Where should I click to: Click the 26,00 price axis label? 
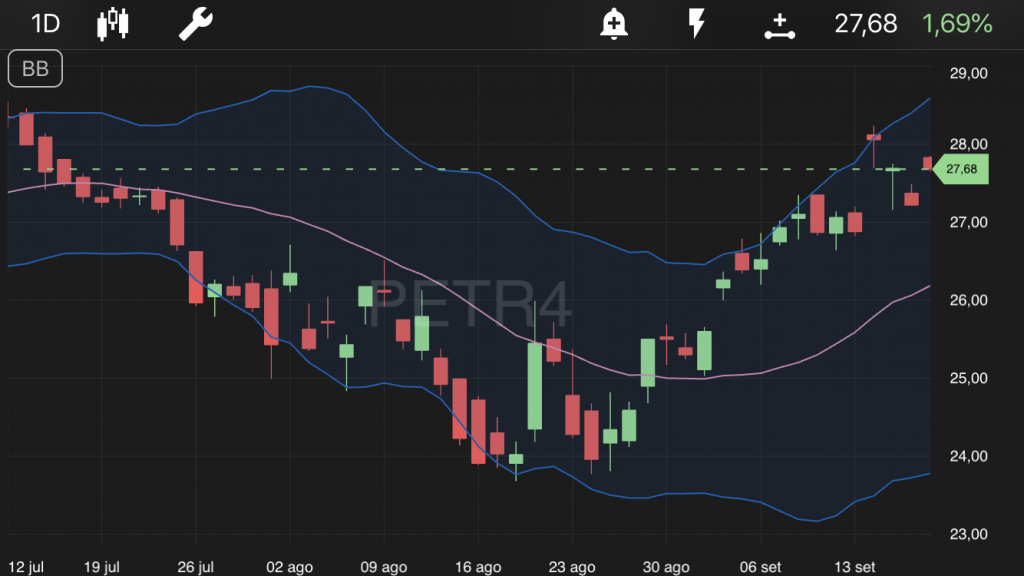tap(968, 300)
